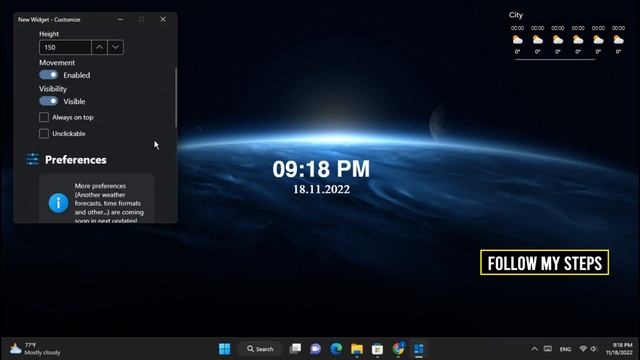
Task: Click the widgets app icon in taskbar
Action: click(419, 349)
